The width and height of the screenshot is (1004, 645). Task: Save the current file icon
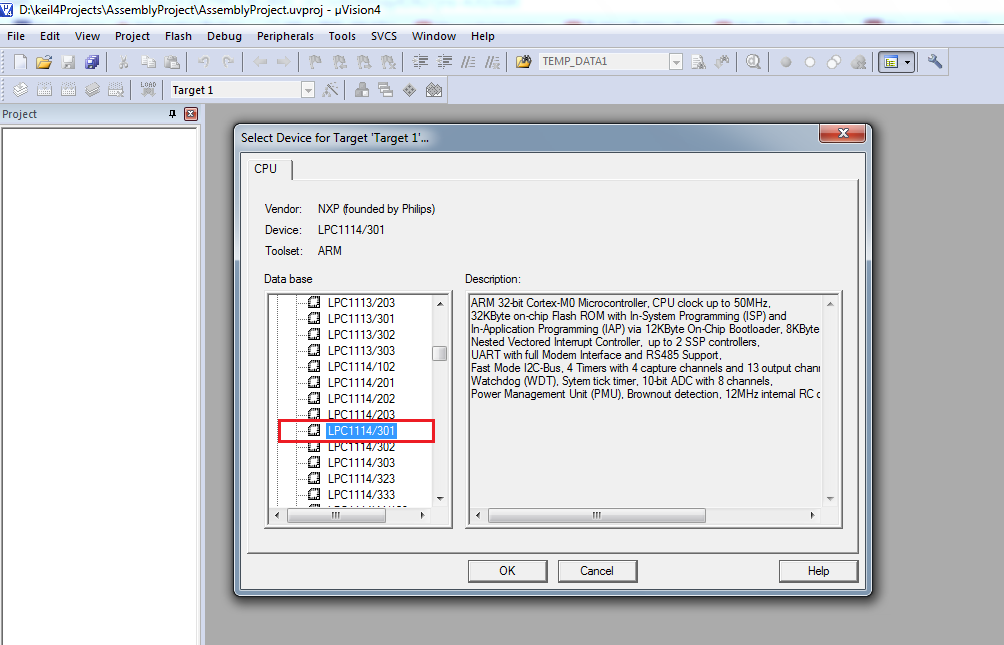(68, 62)
